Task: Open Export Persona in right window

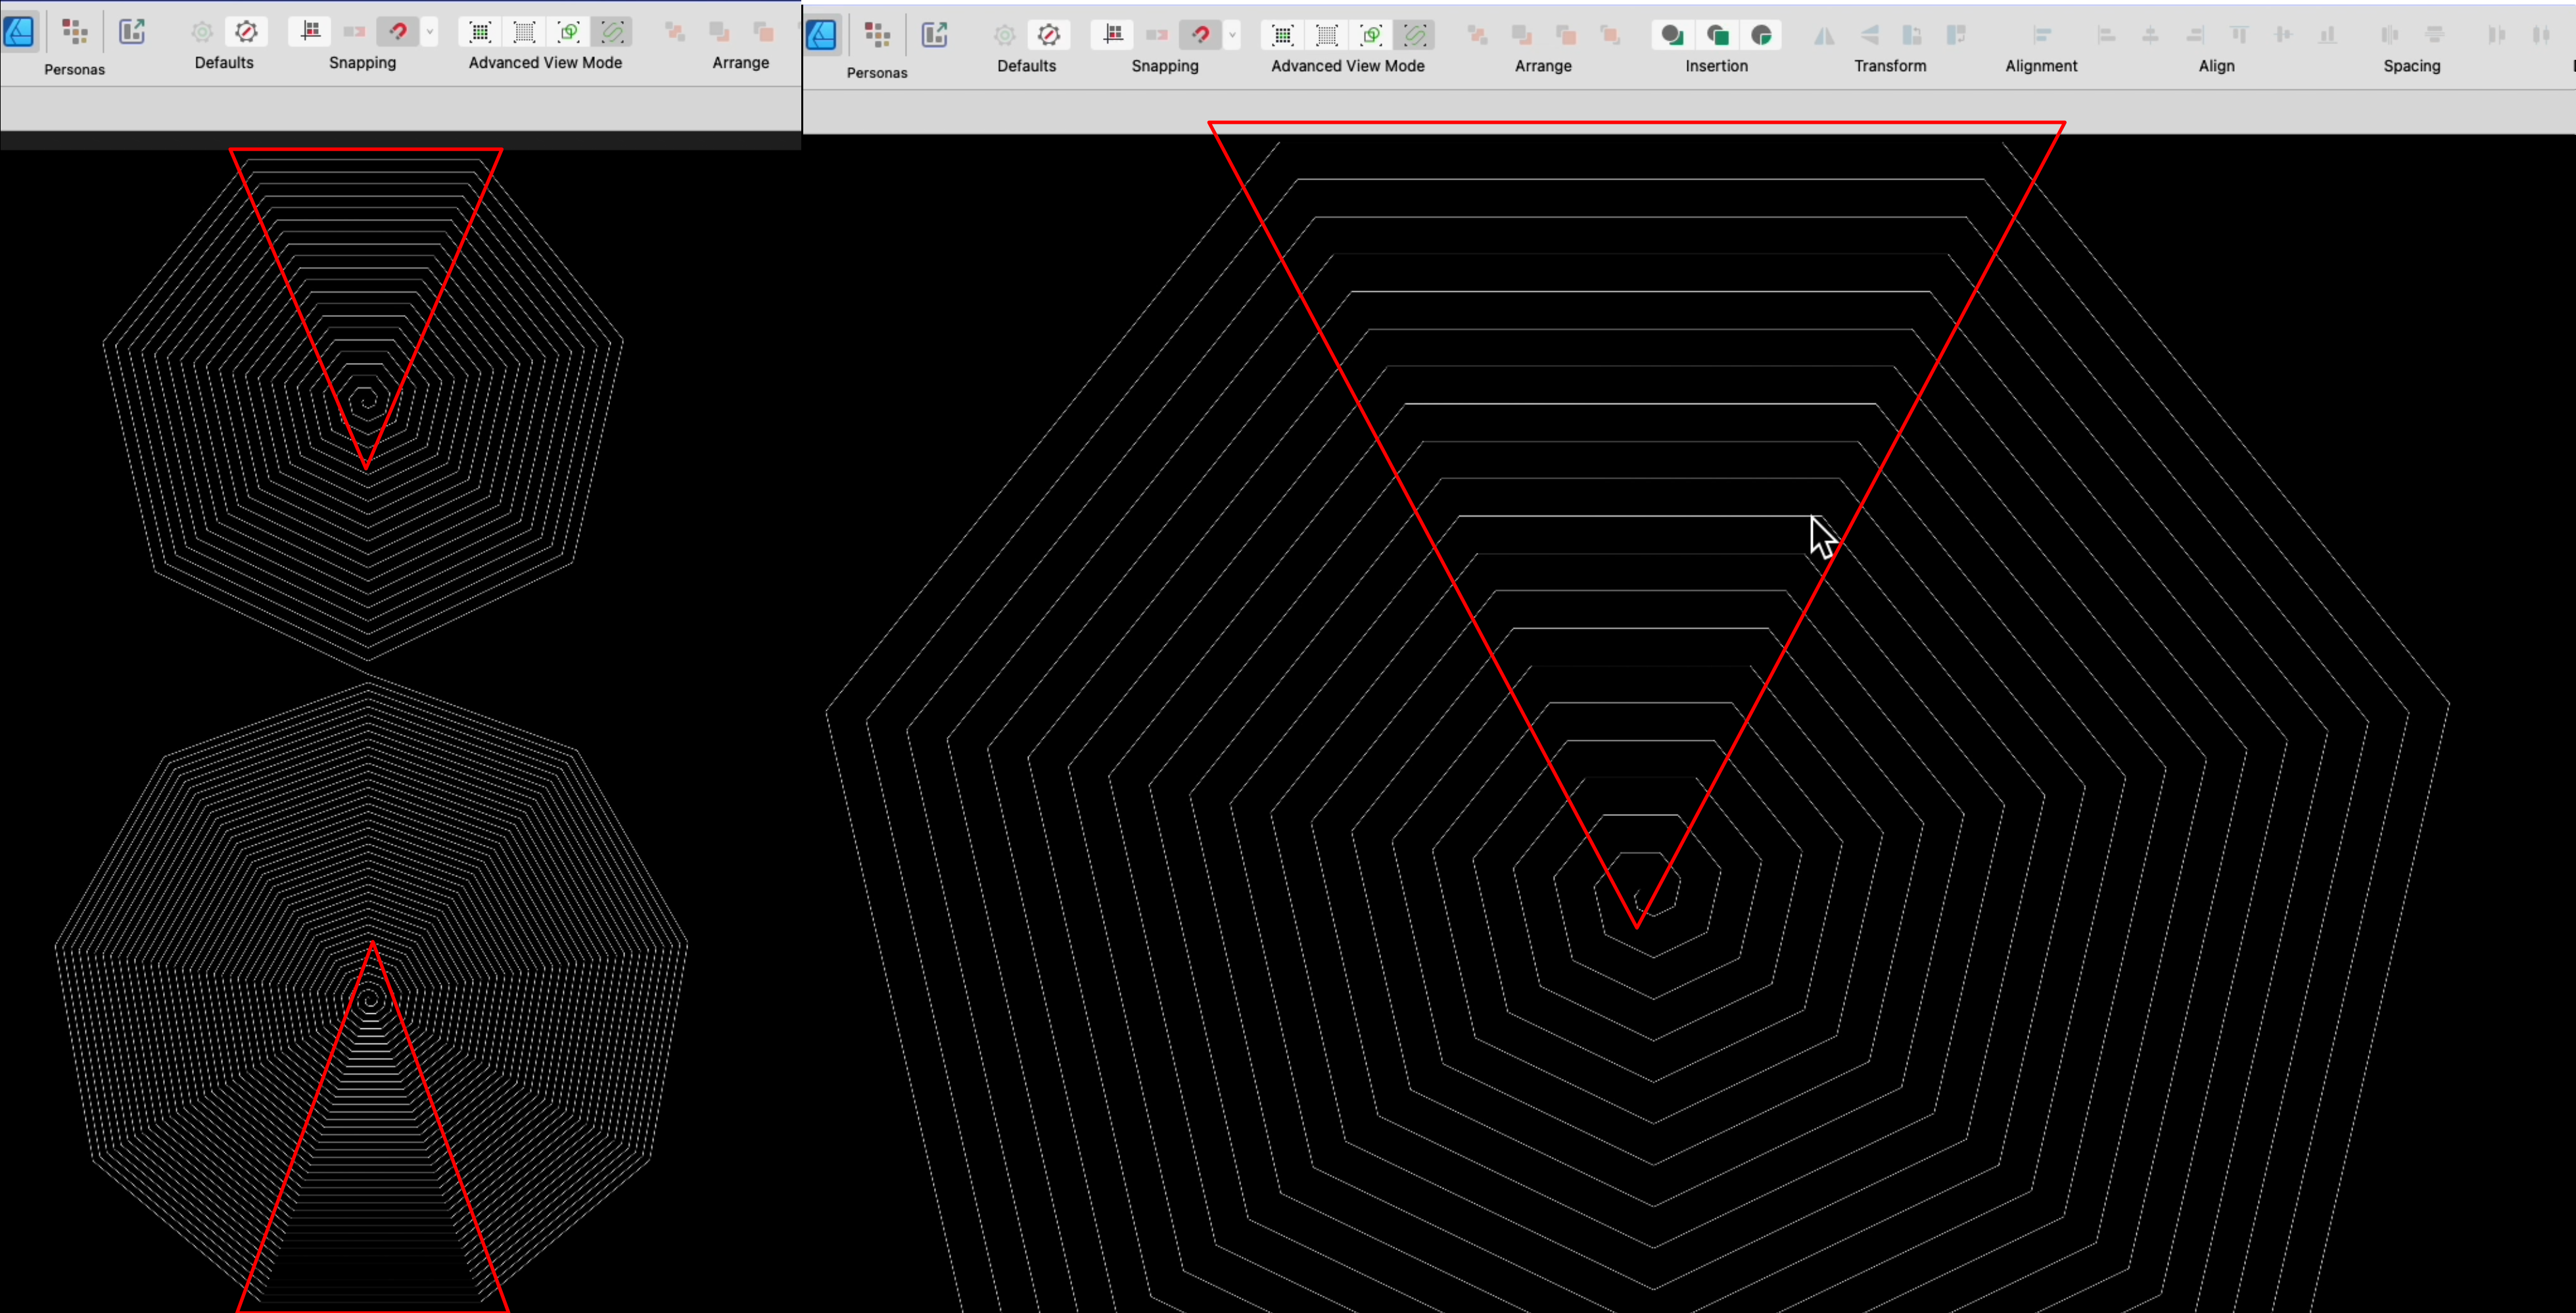Action: [x=935, y=35]
